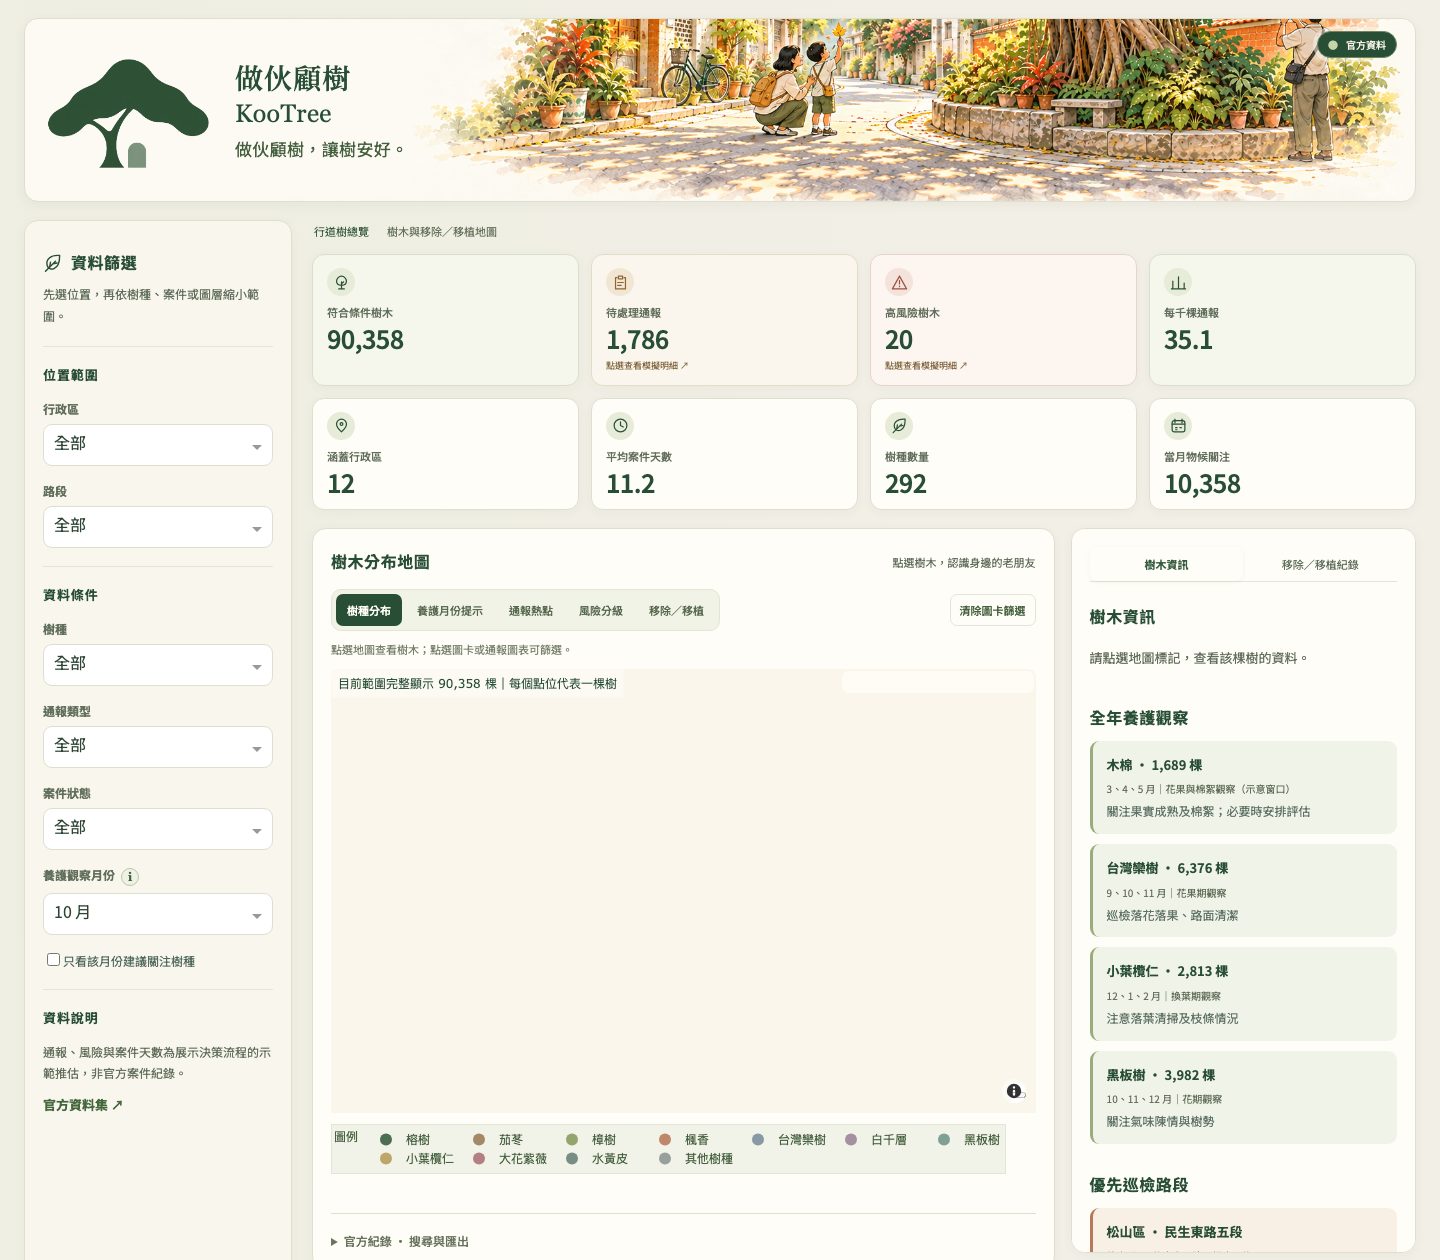
Task: Open the 通報類型 dropdown
Action: click(x=158, y=746)
